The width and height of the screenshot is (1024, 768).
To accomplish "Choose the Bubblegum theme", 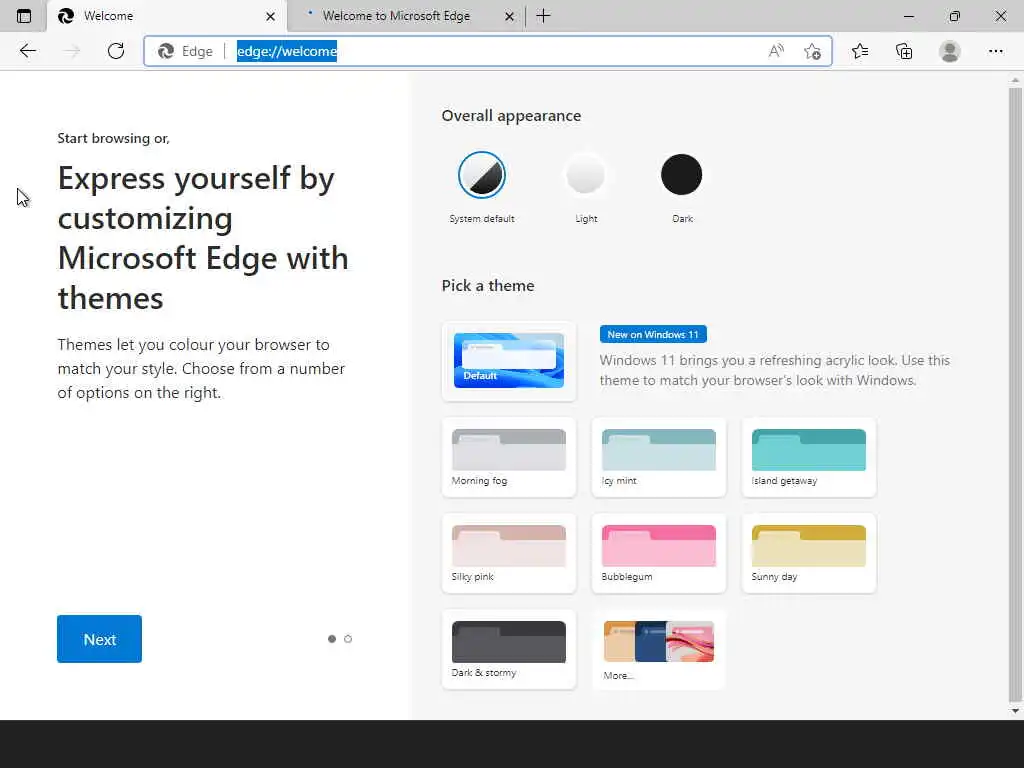I will click(x=658, y=553).
